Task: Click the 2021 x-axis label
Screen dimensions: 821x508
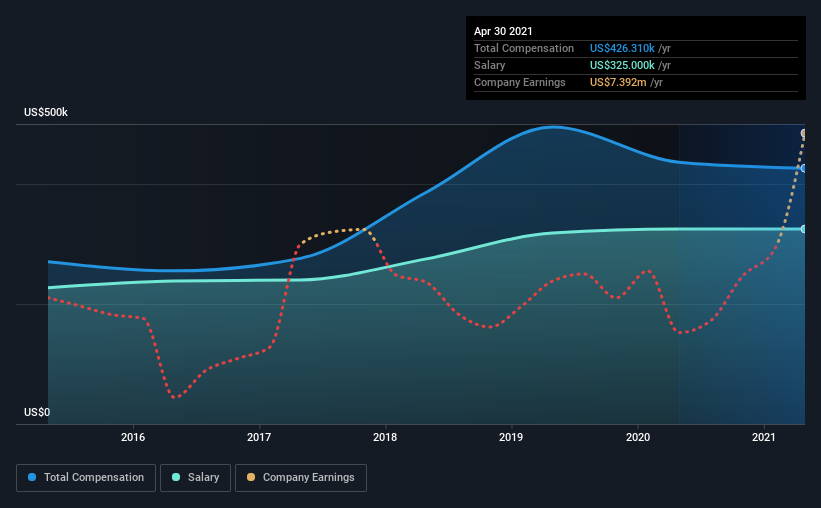Action: 764,437
